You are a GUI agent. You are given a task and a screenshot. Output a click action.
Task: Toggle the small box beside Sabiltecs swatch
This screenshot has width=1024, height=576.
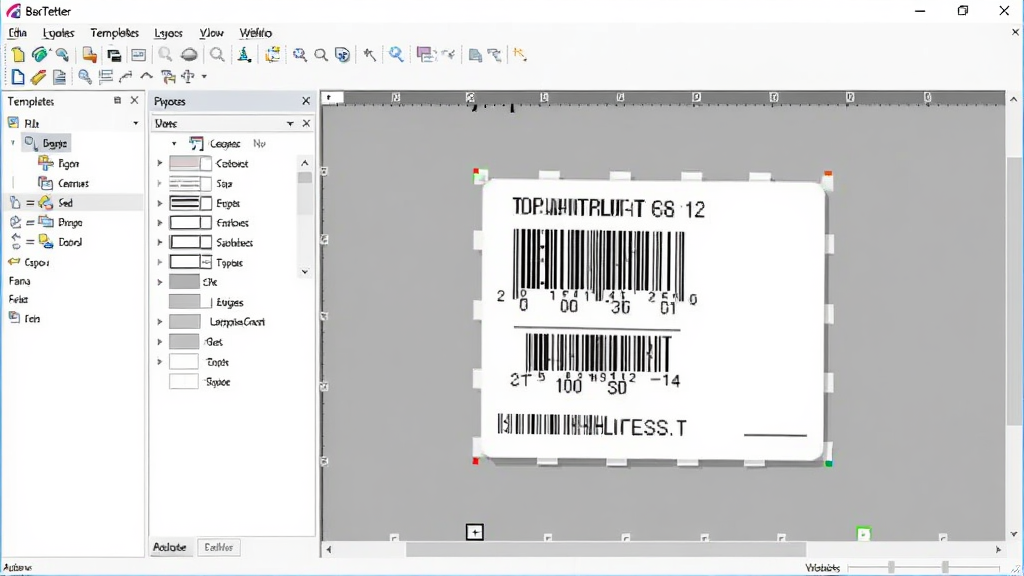[x=206, y=242]
